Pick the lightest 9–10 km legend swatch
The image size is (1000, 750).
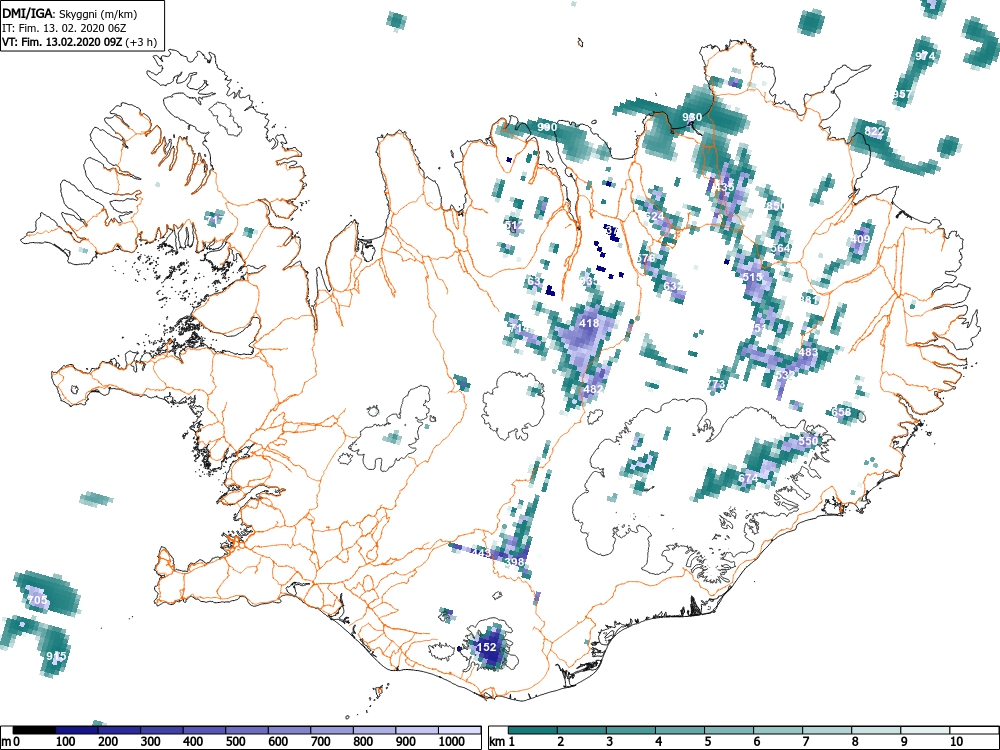[925, 730]
